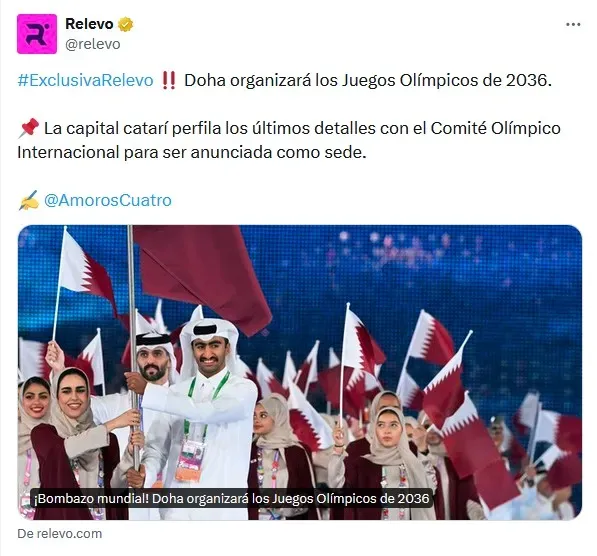Click the '¡Bombazo mundial!' headline caption
The image size is (597, 556).
231,498
